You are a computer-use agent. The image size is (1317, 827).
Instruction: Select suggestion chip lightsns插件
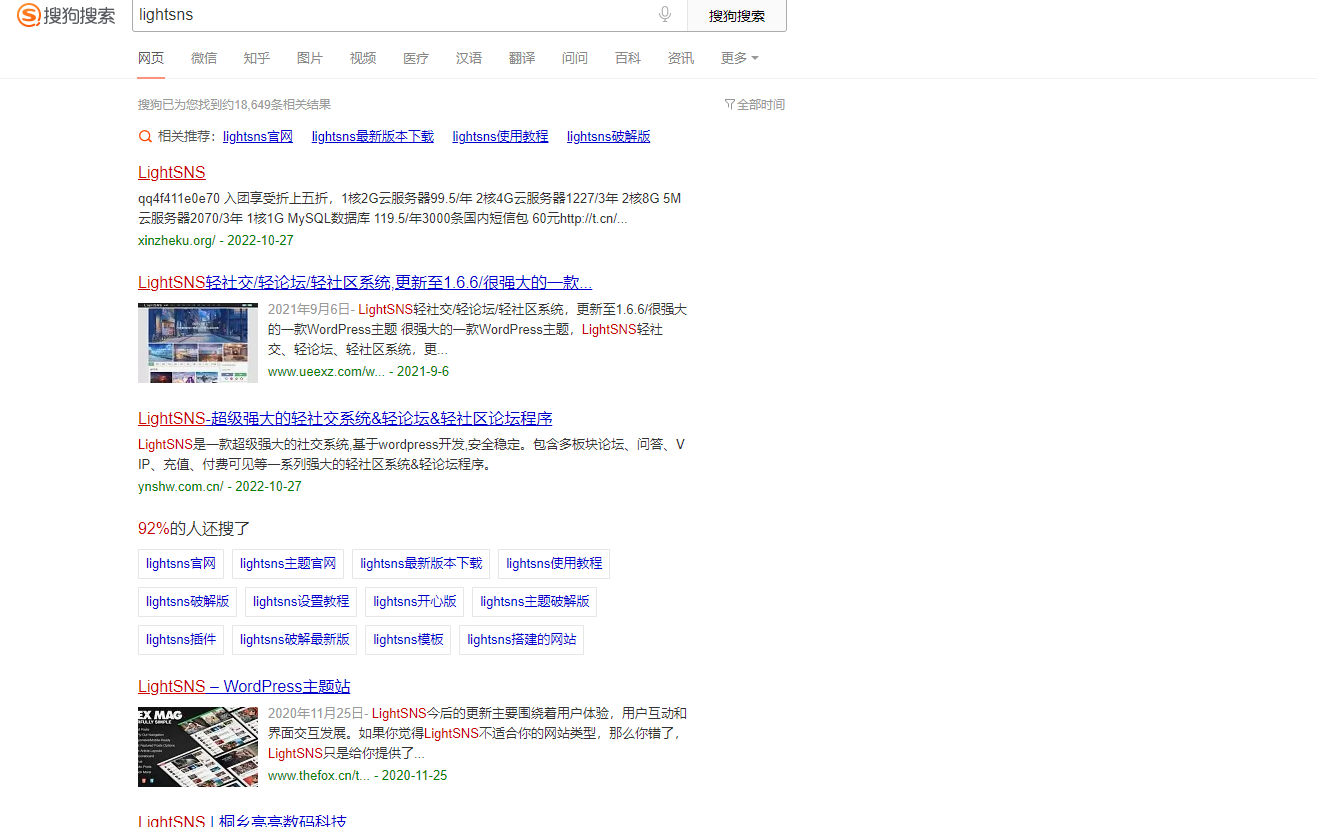(x=181, y=640)
